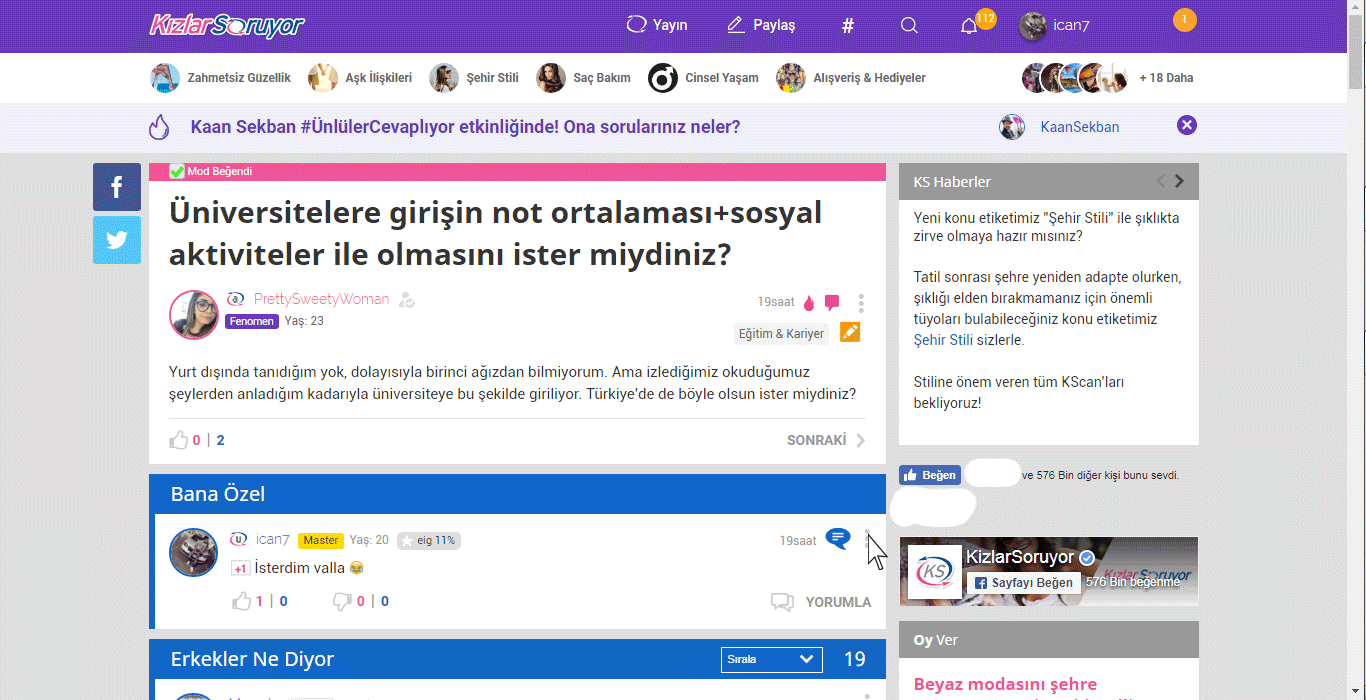
Task: Share on Facebook sidebar button
Action: pyautogui.click(x=117, y=187)
